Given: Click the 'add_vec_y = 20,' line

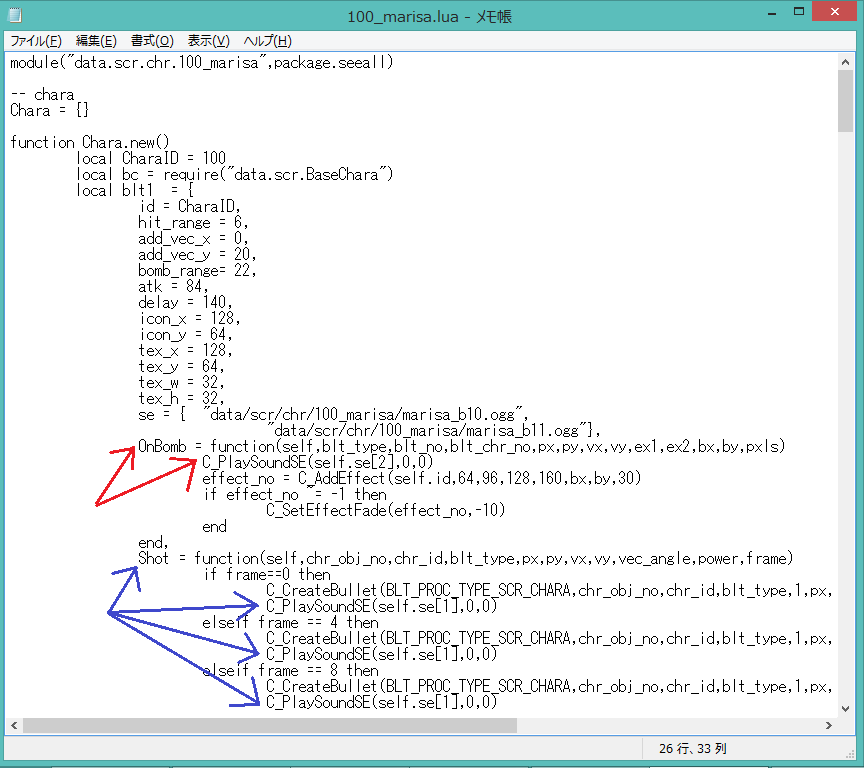Looking at the screenshot, I should pyautogui.click(x=197, y=254).
